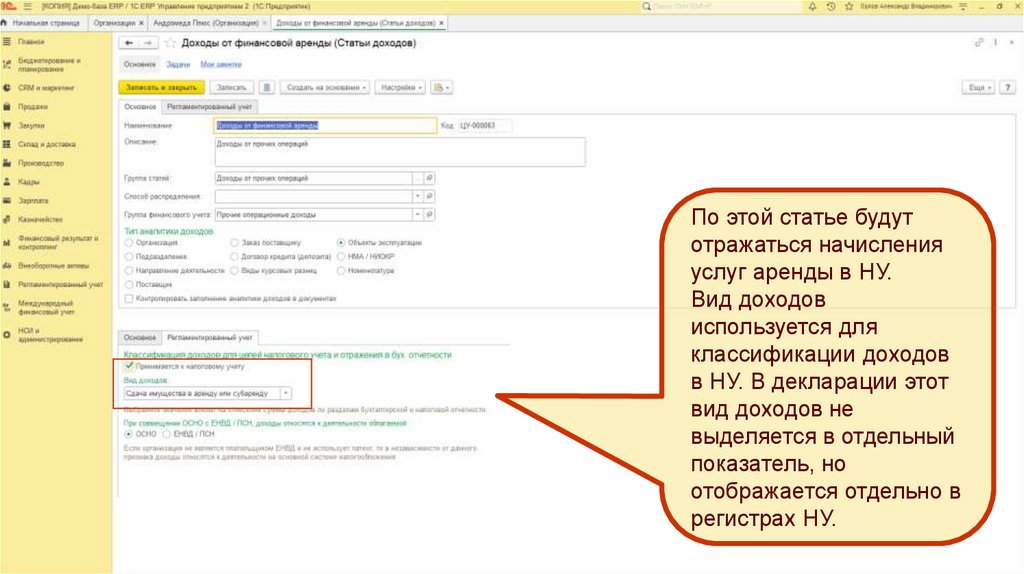Open Способ распределения linked item icon
This screenshot has width=1024, height=574.
[429, 197]
